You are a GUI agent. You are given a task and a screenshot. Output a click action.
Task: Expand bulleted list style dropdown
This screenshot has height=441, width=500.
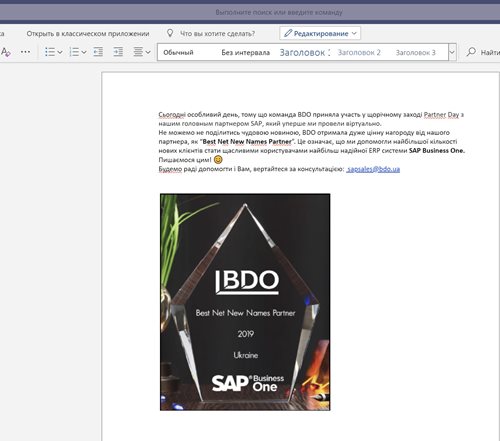(x=60, y=52)
